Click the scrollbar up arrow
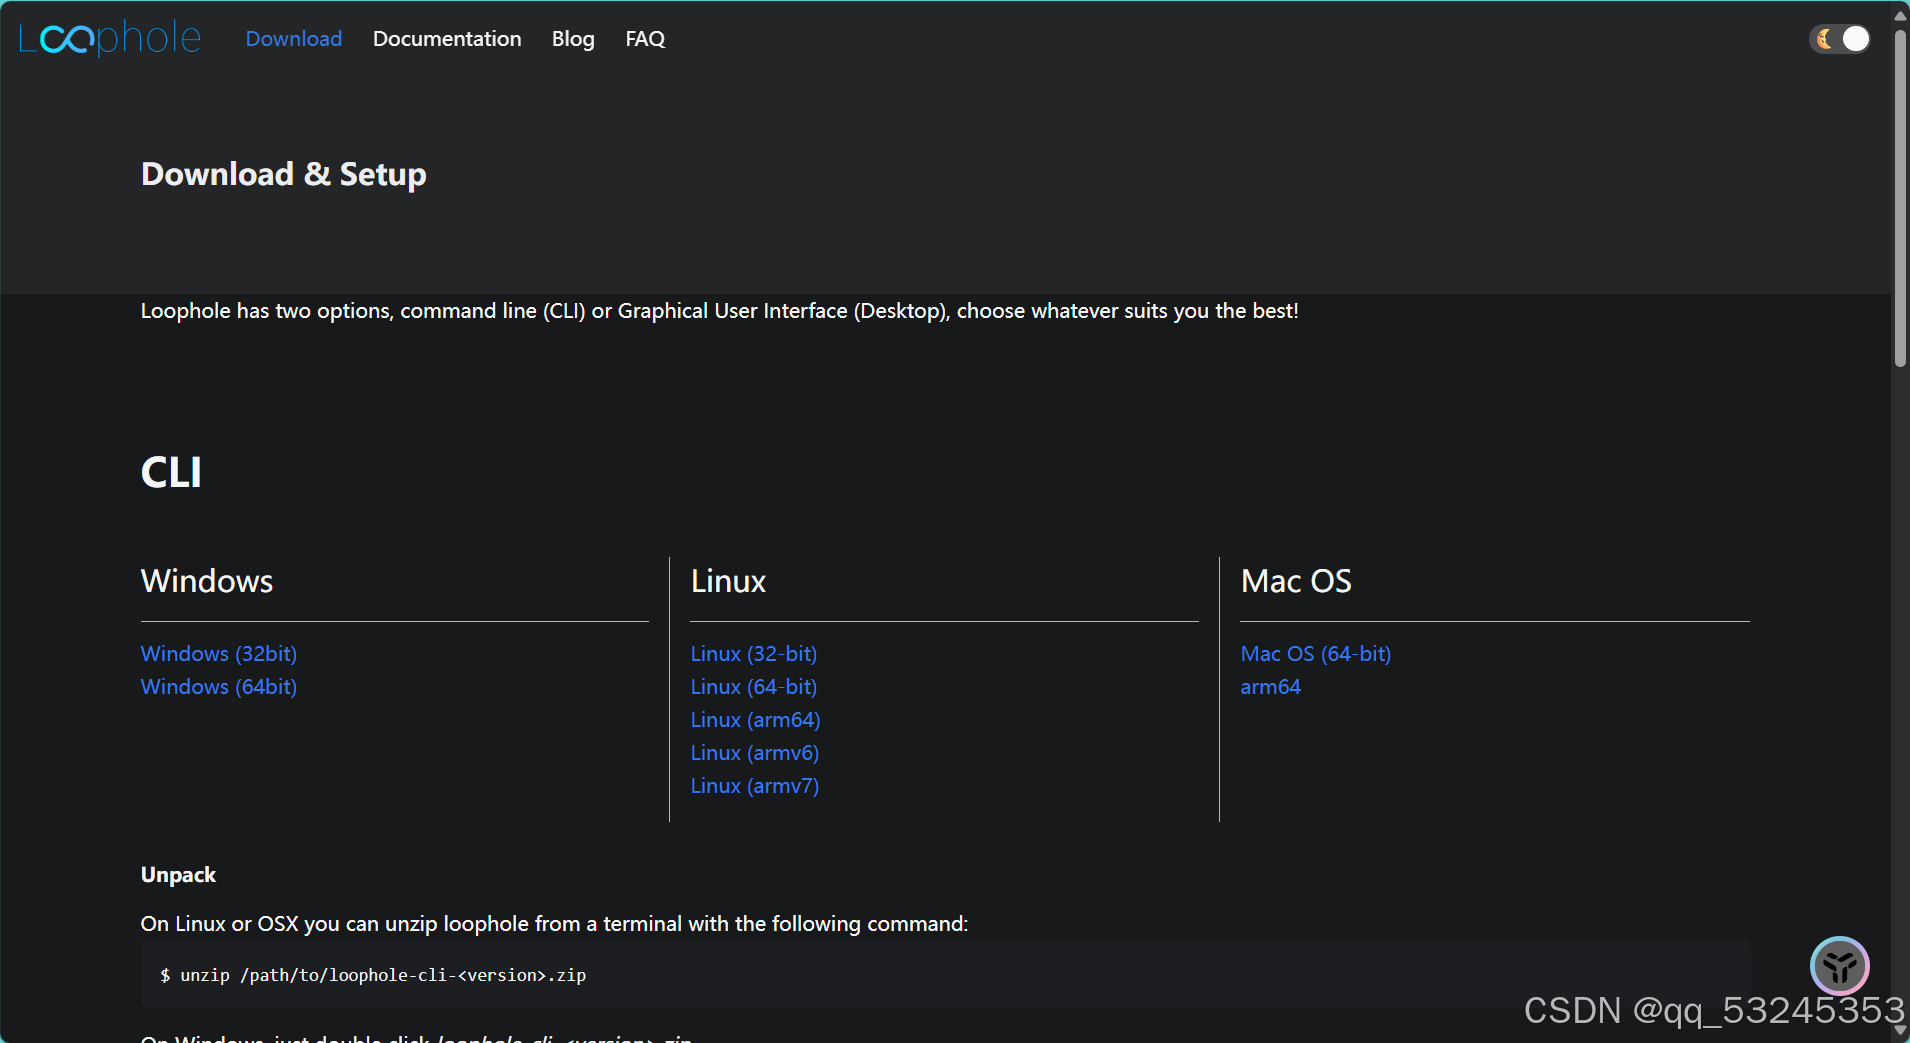 click(1900, 14)
